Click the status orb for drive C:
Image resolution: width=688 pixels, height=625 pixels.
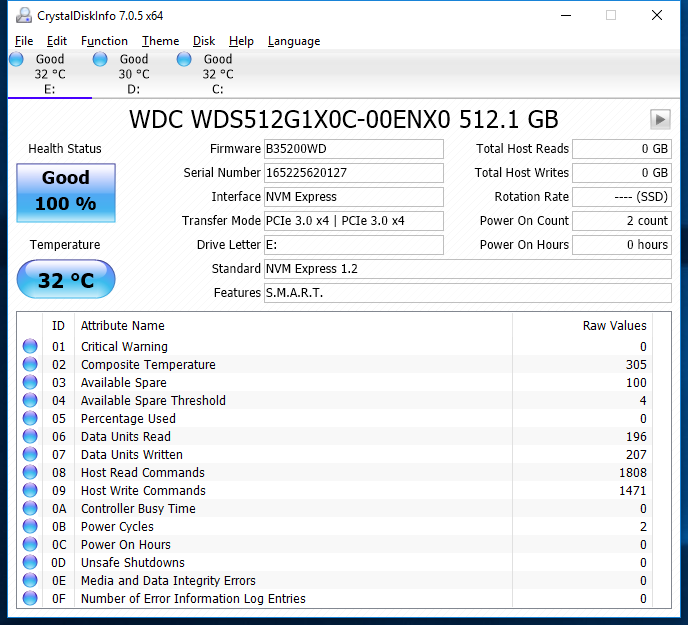click(185, 60)
